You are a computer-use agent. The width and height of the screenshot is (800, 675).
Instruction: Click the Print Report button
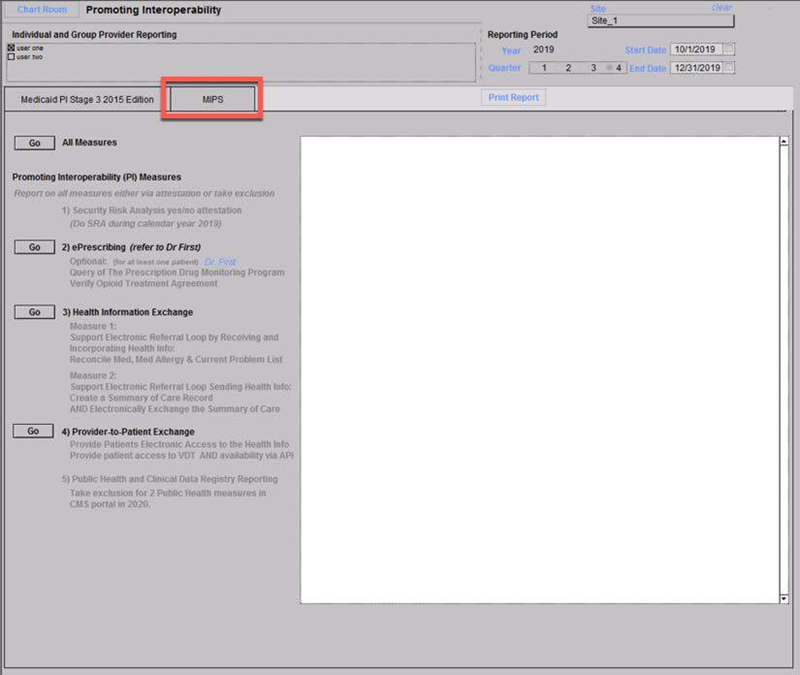coord(514,98)
